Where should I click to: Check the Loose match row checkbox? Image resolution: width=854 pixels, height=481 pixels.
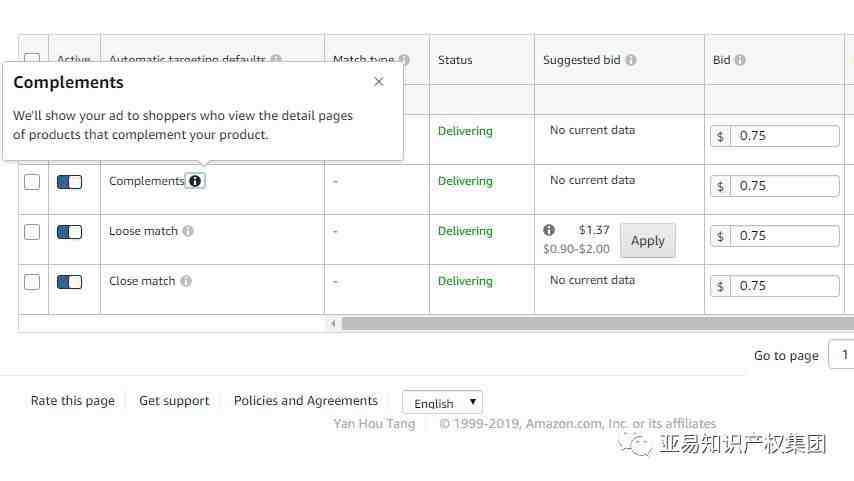tap(32, 232)
